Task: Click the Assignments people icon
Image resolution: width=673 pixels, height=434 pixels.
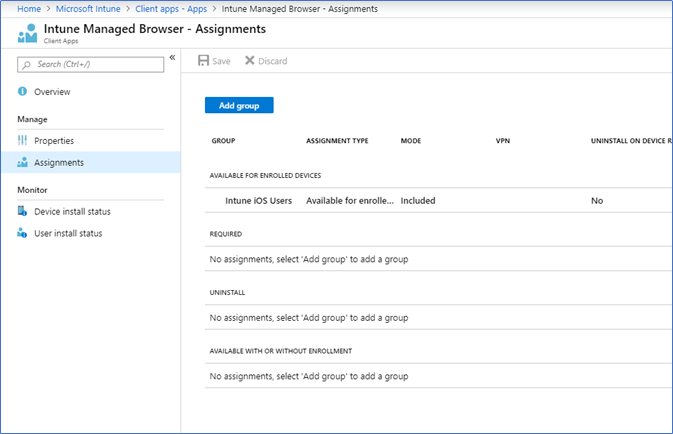Action: click(22, 162)
